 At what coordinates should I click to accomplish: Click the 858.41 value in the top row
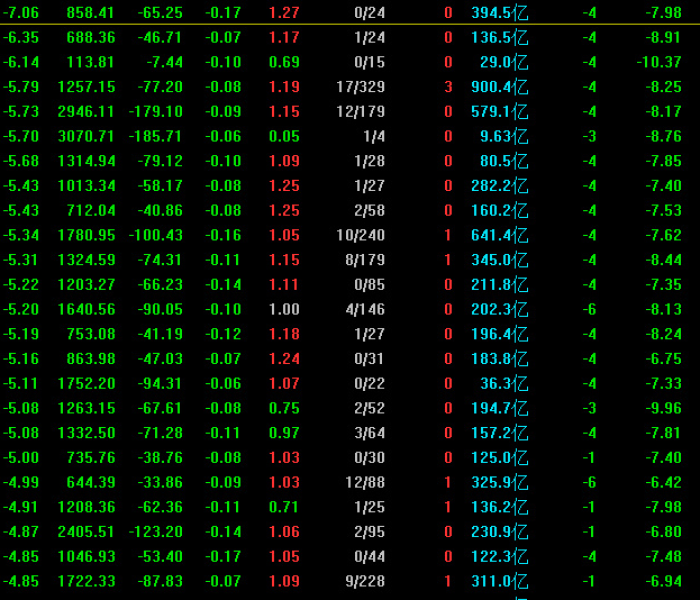click(x=91, y=12)
